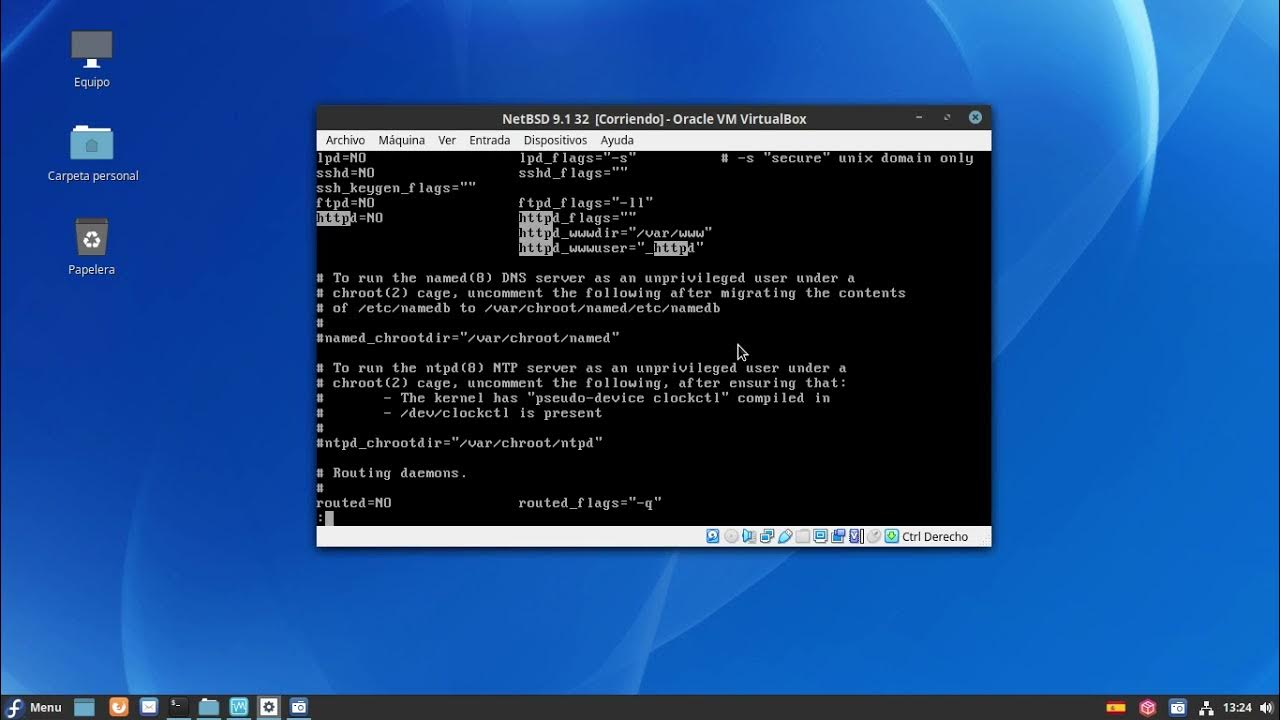Open the Carpeta personal desktop folder
1280x720 pixels.
pos(92,153)
